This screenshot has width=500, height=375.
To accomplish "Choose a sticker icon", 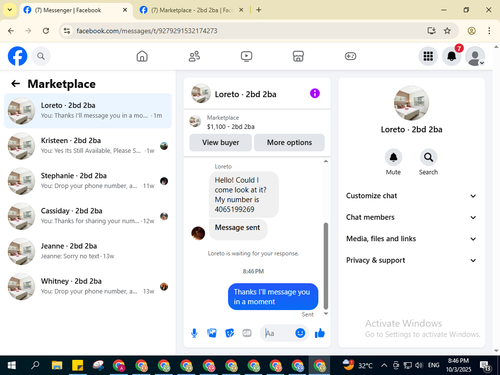I will click(229, 333).
